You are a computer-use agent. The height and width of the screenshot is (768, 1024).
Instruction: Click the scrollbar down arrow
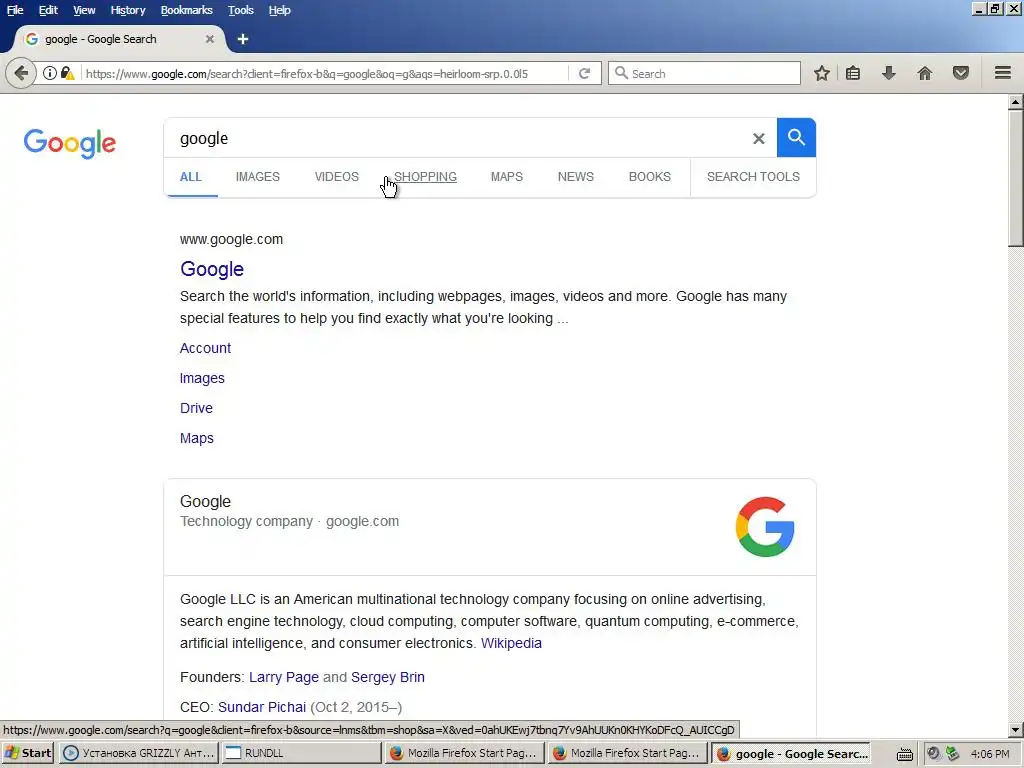(x=1016, y=729)
